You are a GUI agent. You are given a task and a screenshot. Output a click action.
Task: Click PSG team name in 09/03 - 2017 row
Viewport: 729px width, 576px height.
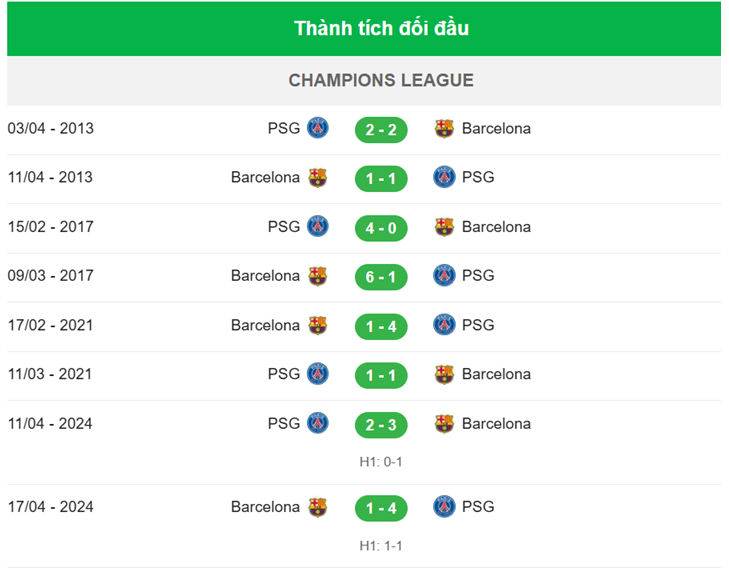pos(478,276)
